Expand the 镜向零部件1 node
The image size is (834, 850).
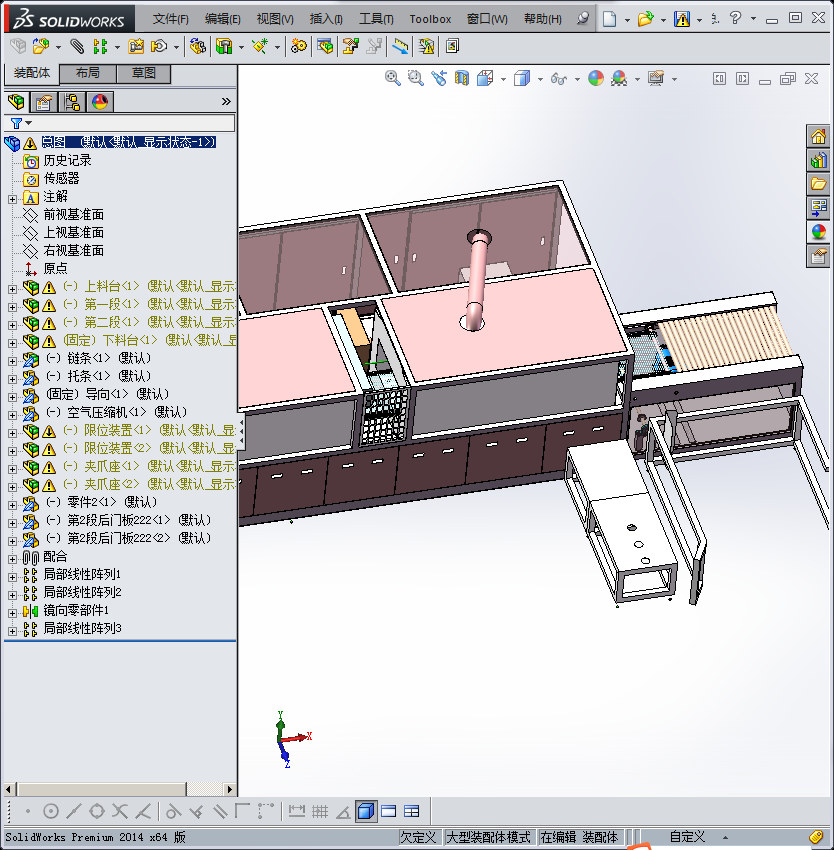[x=12, y=613]
